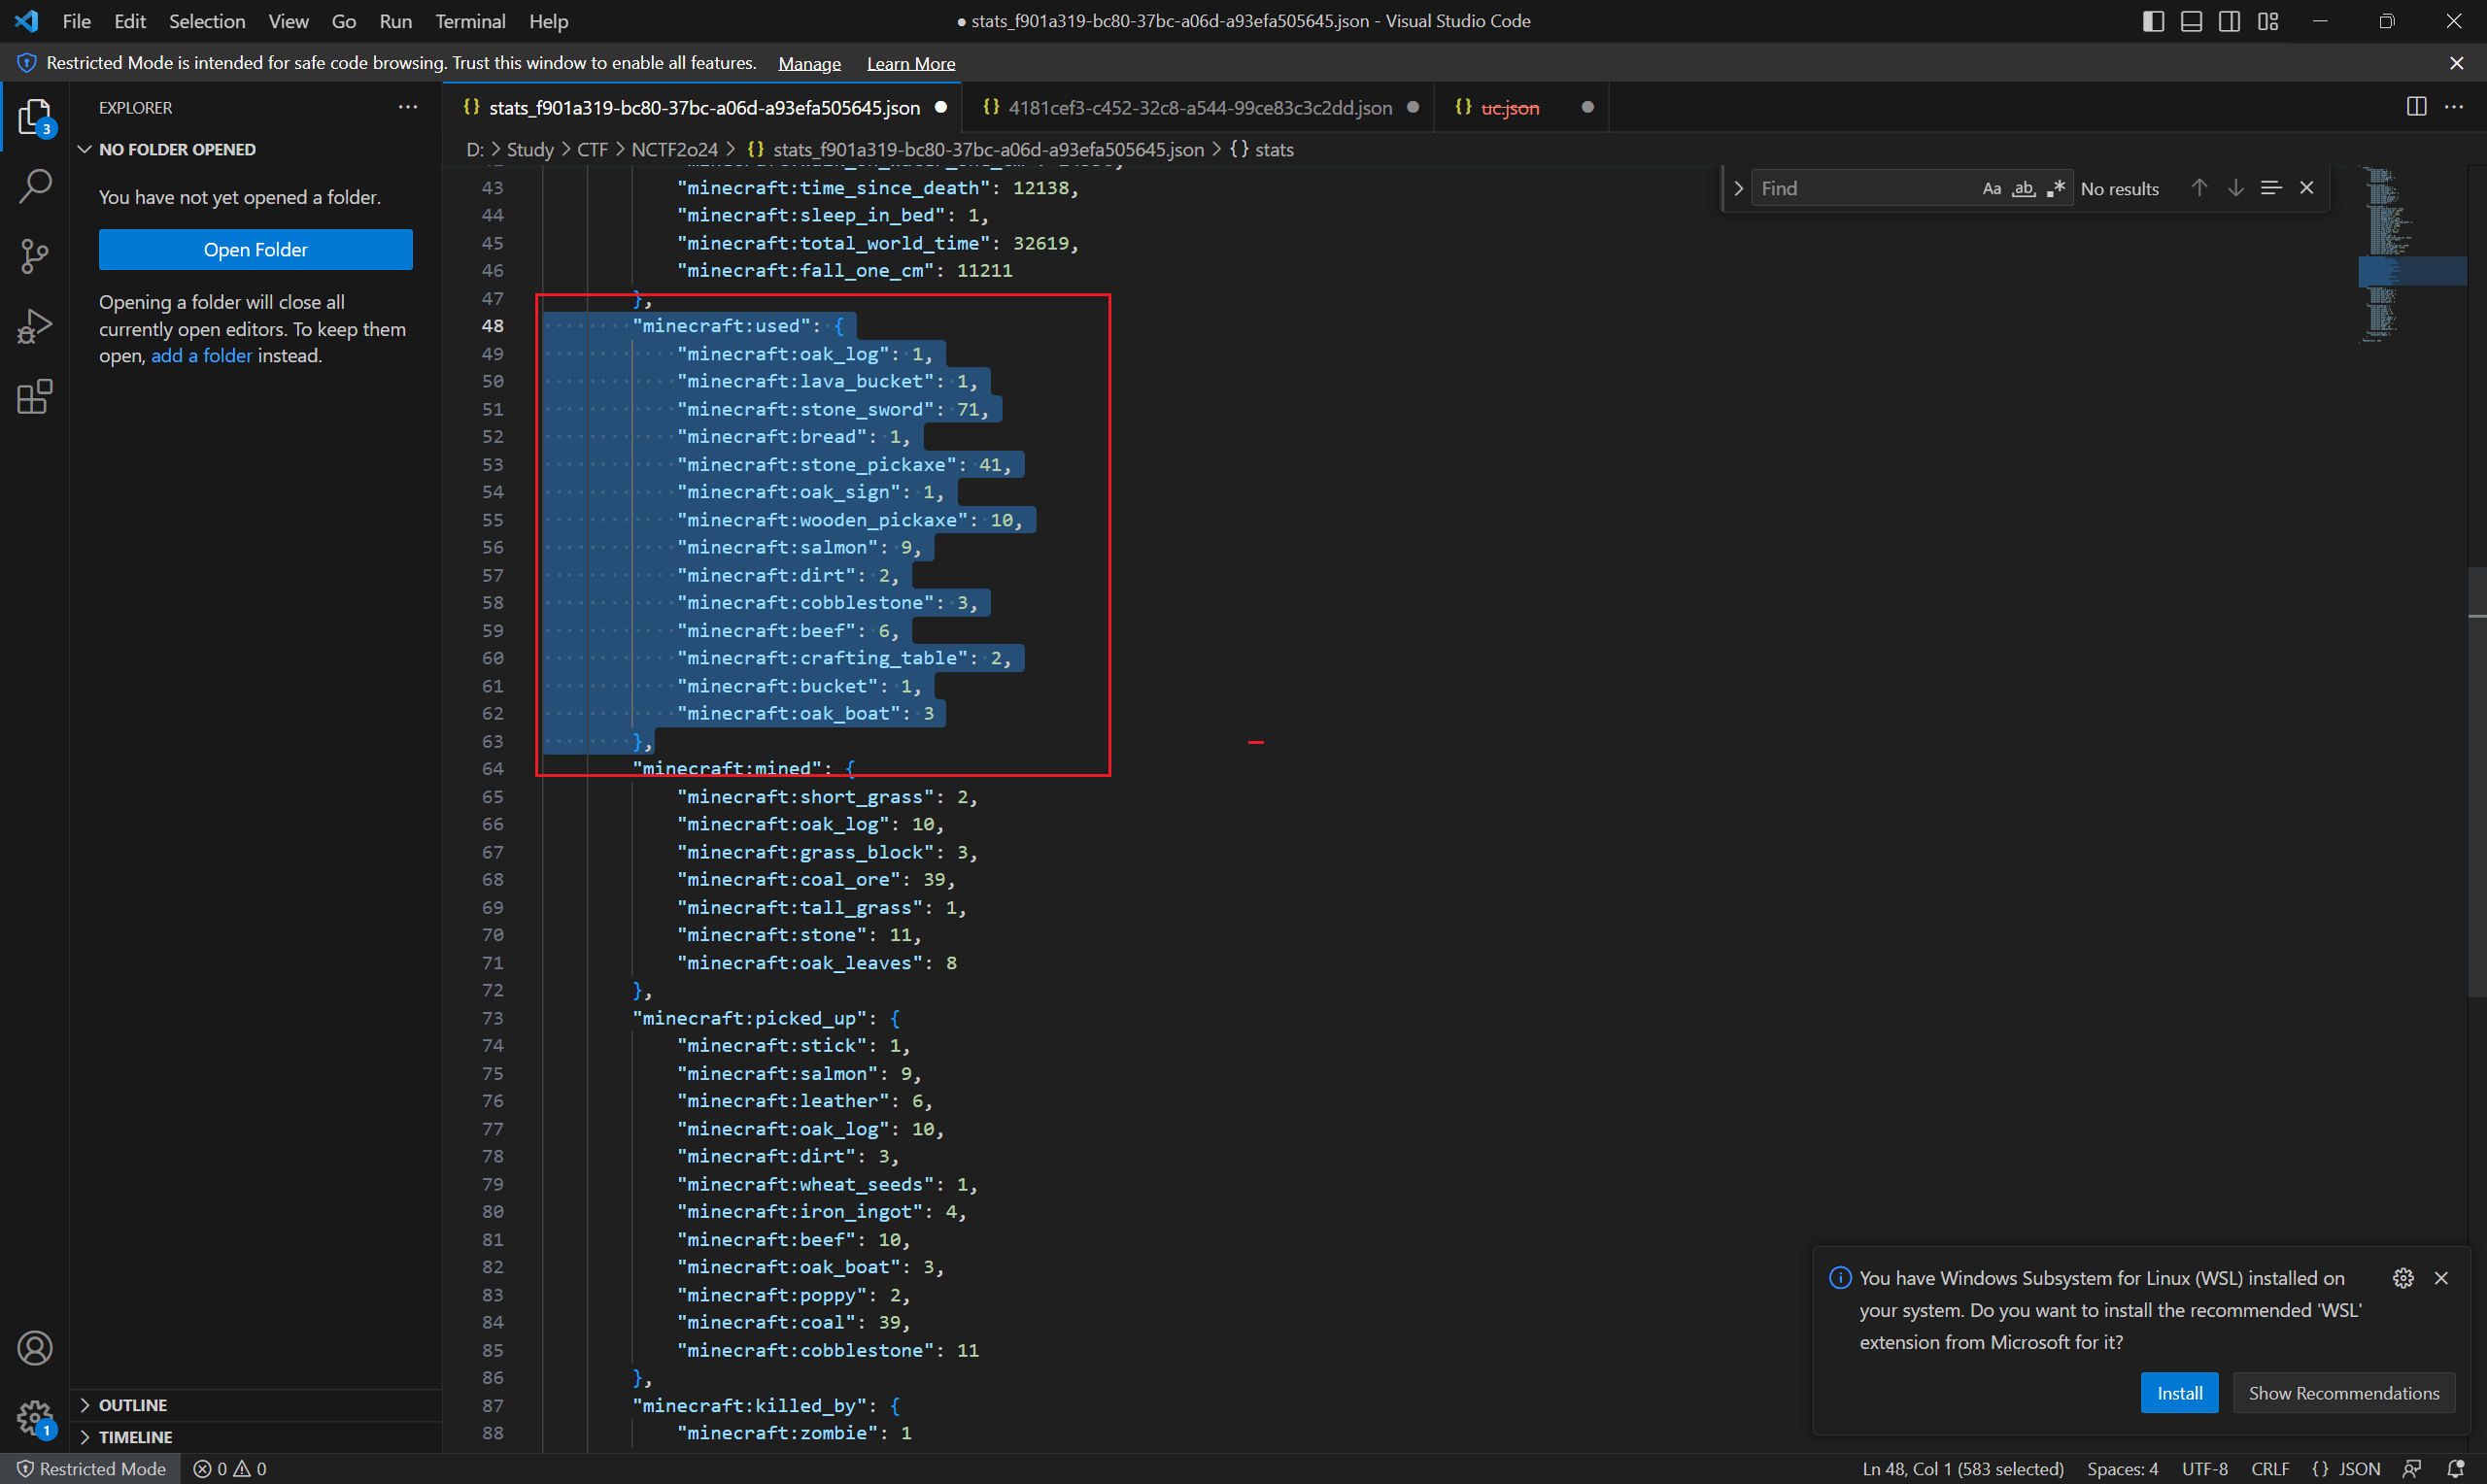Screen dimensions: 2487x1484
Task: Click the Study breadcrumb folder
Action: tap(530, 149)
